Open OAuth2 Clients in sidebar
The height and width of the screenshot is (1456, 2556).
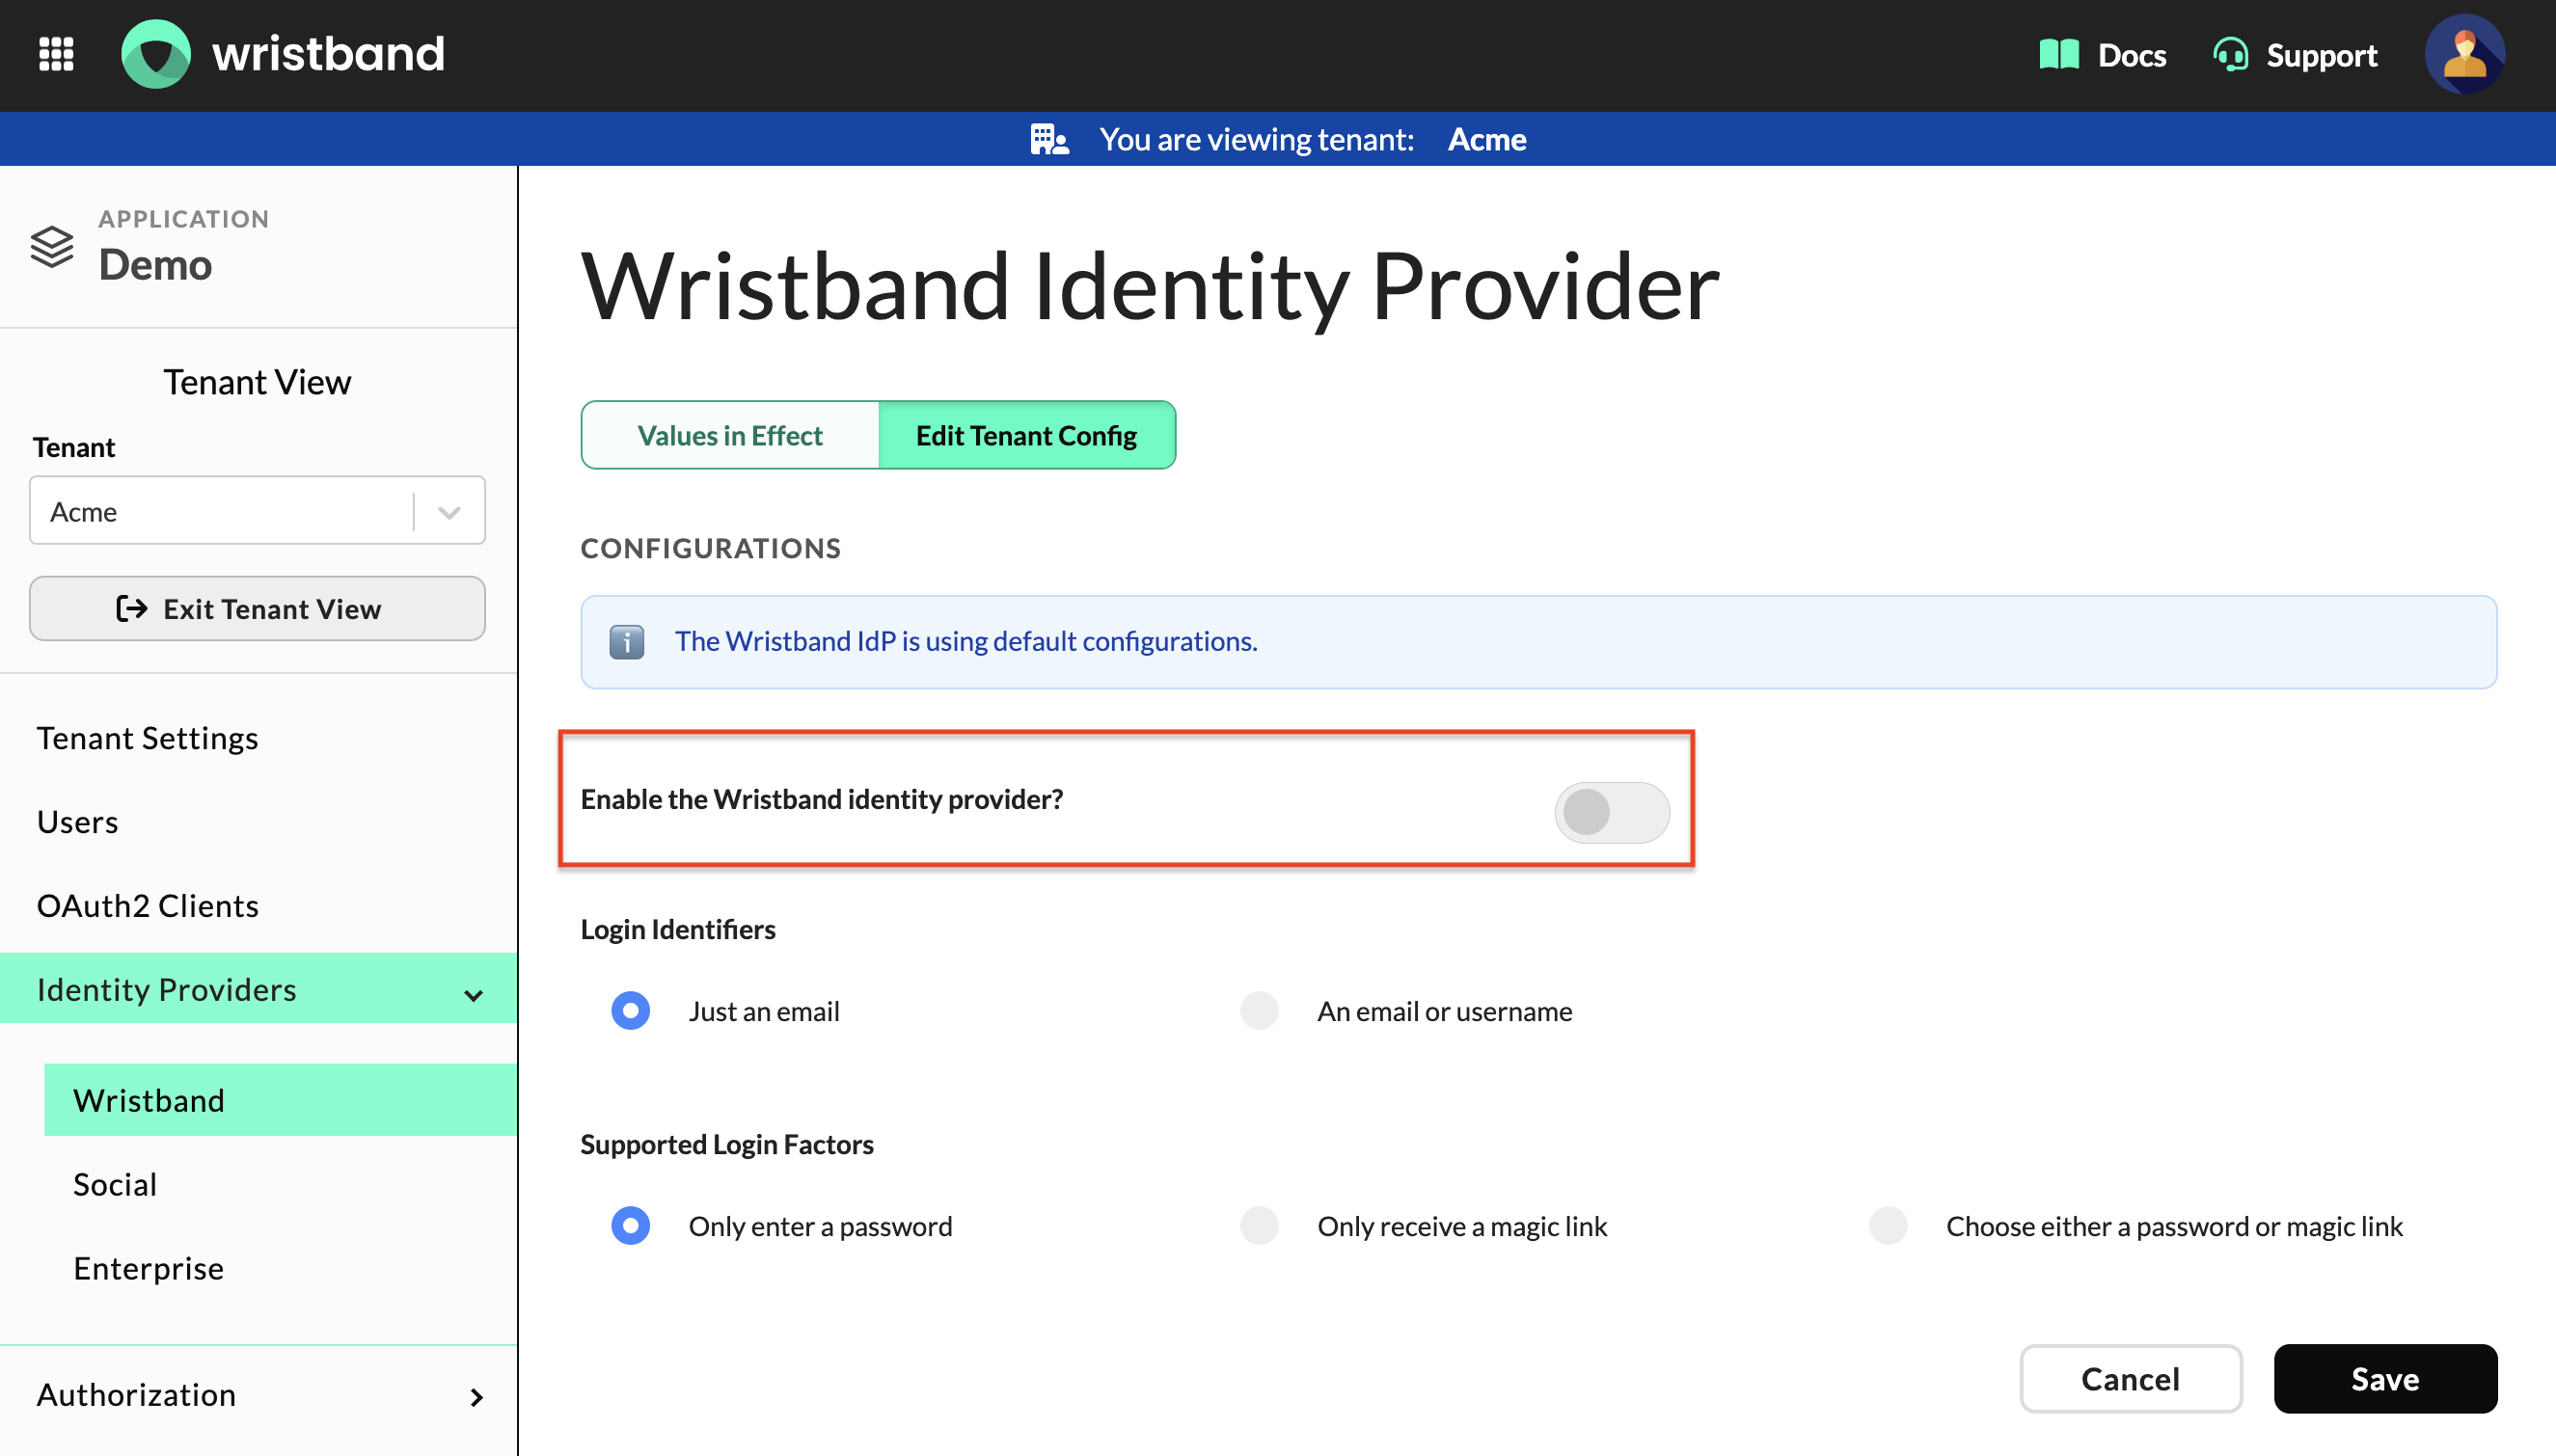[x=148, y=906]
